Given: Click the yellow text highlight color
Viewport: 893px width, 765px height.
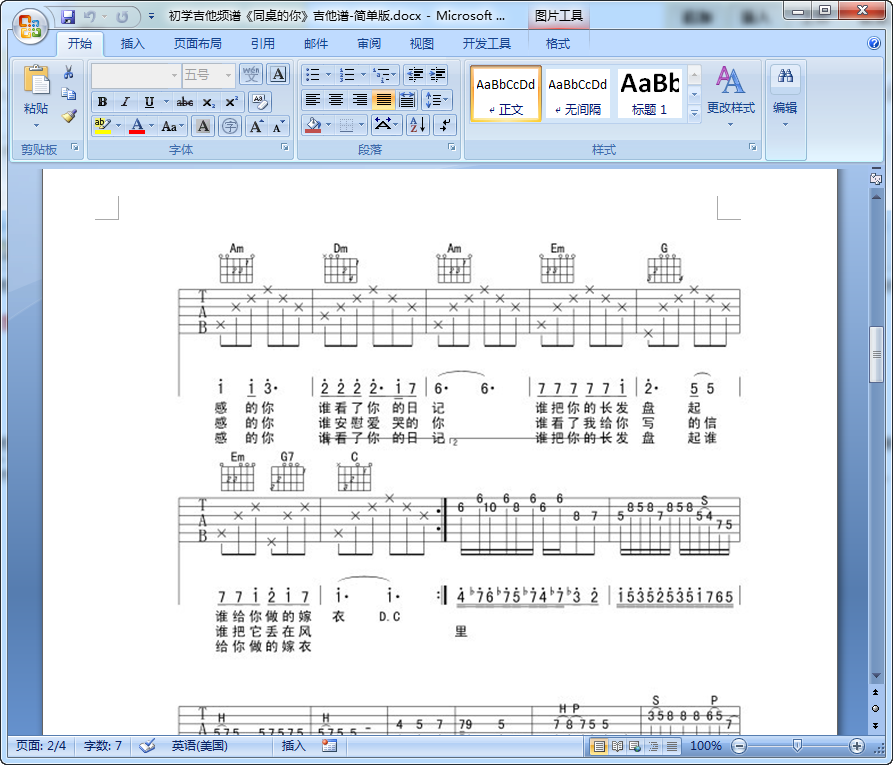Looking at the screenshot, I should [x=103, y=126].
